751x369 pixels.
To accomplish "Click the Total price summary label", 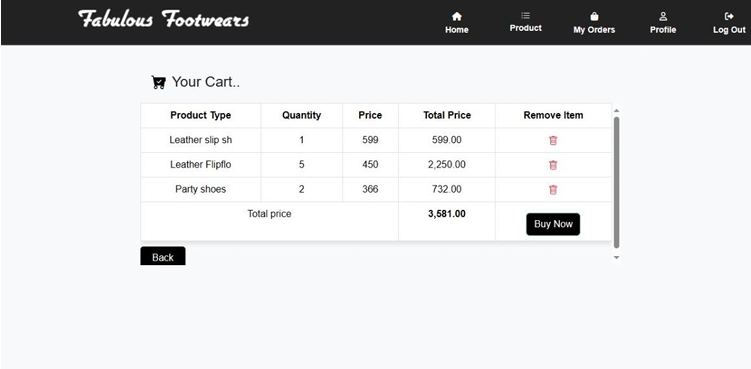I will pos(269,214).
